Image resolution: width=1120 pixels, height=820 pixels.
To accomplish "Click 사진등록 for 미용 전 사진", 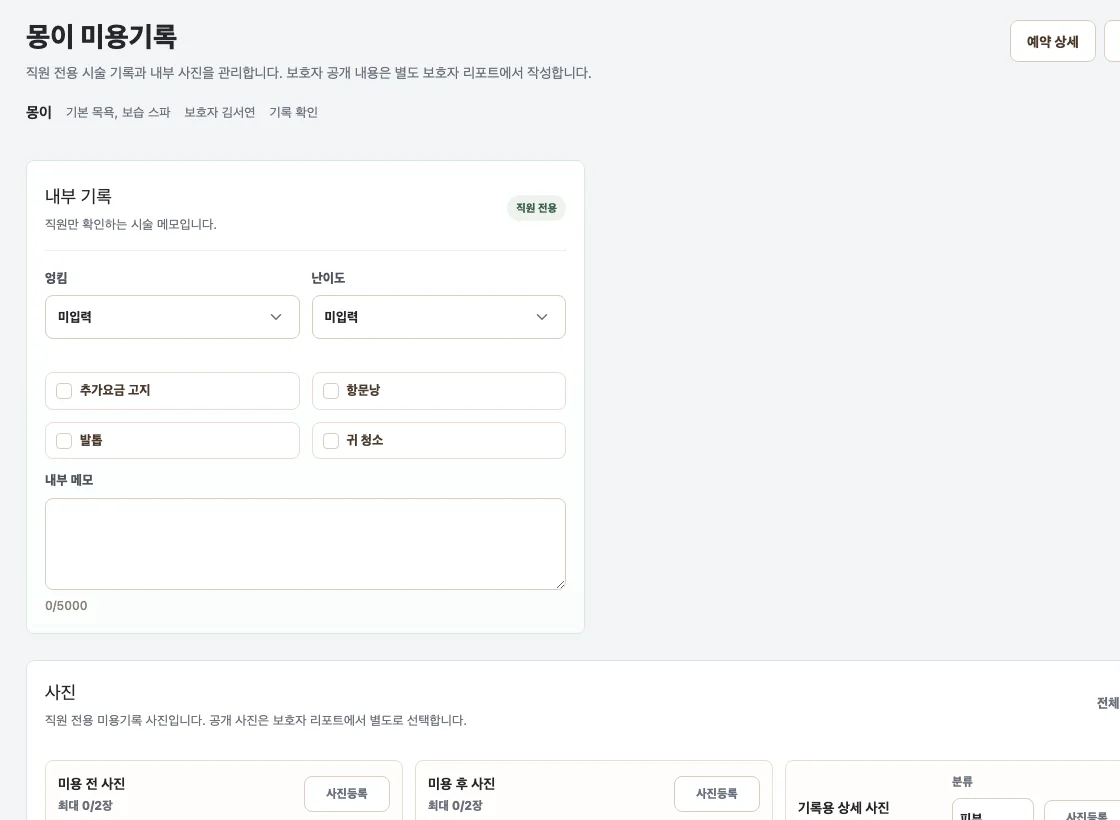I will click(x=347, y=794).
